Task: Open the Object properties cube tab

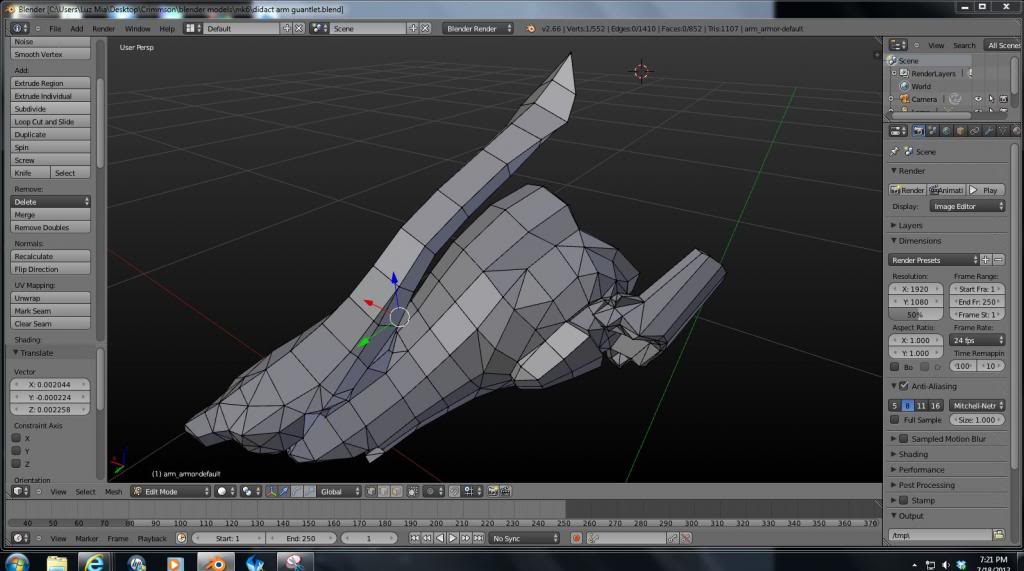Action: pos(961,131)
